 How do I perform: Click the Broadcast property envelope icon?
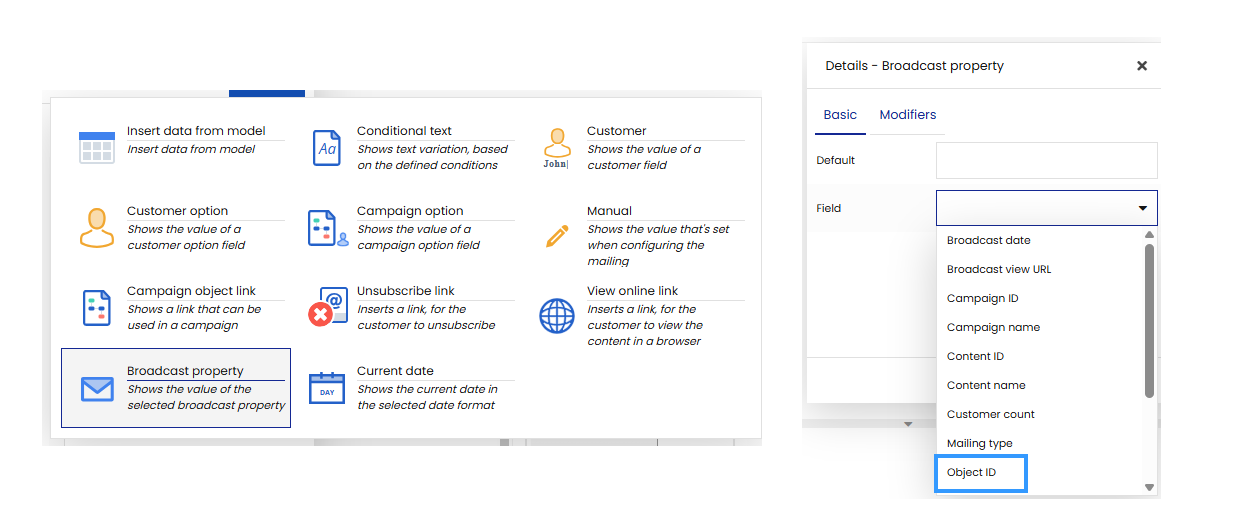click(97, 389)
